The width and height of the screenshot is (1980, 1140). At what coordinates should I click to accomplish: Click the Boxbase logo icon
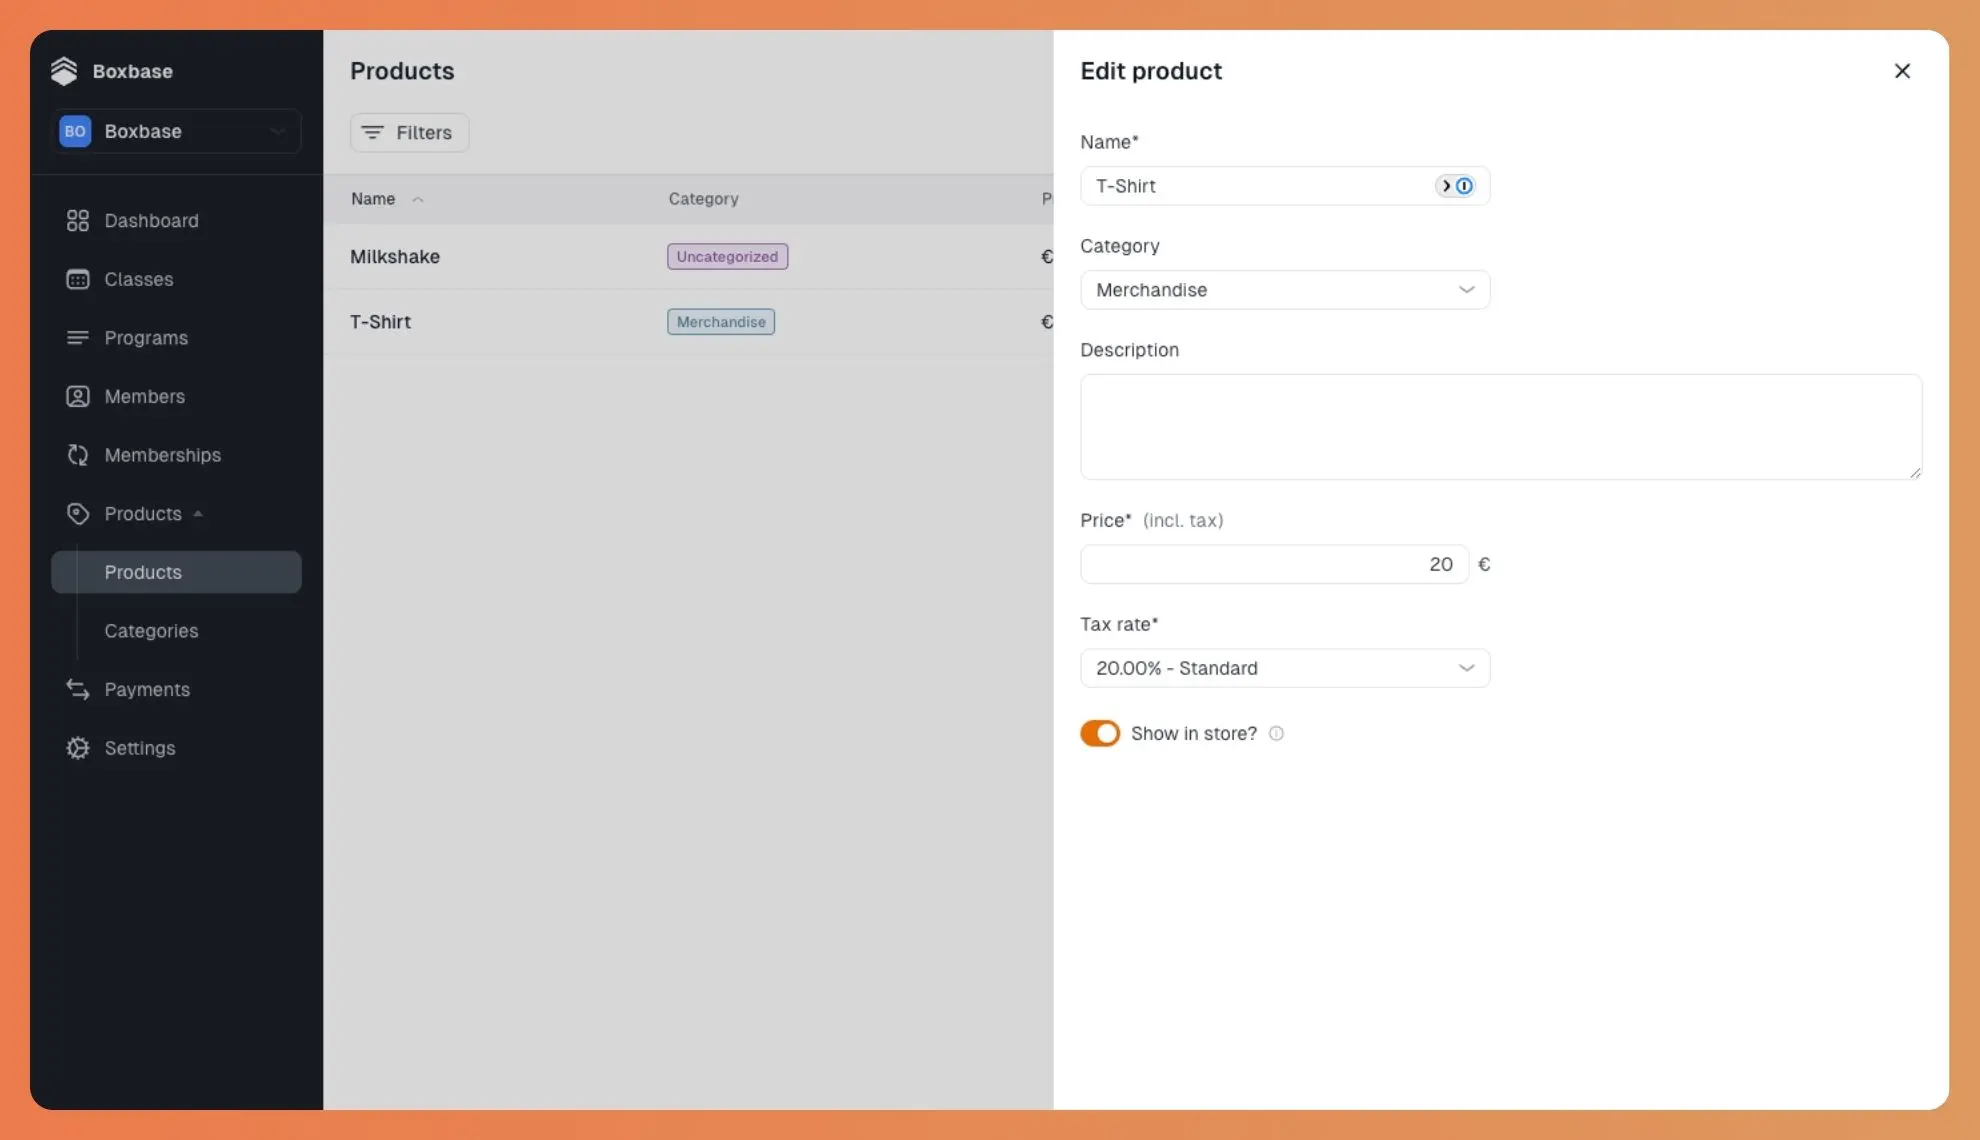(x=64, y=71)
